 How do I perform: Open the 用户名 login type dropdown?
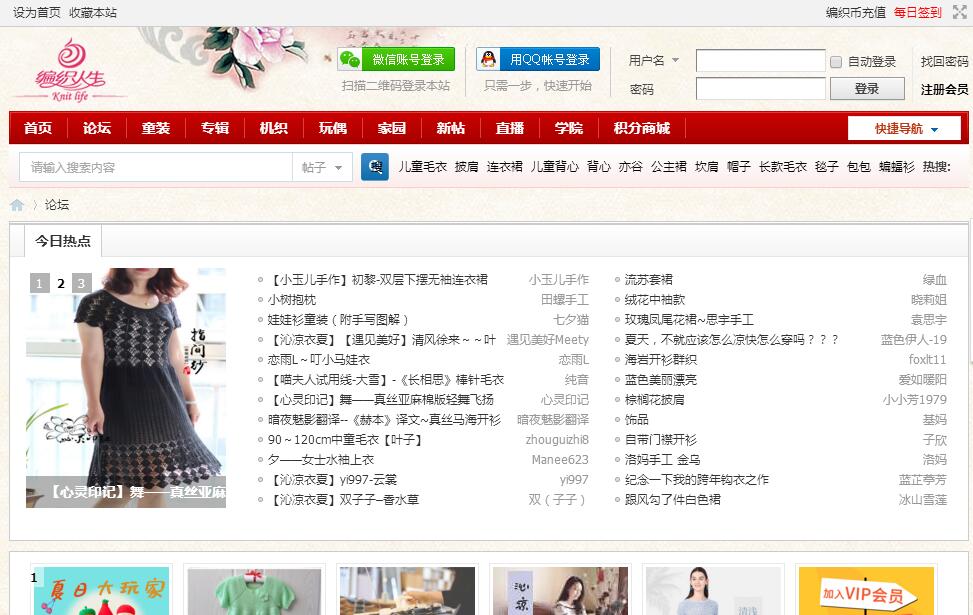click(x=654, y=61)
